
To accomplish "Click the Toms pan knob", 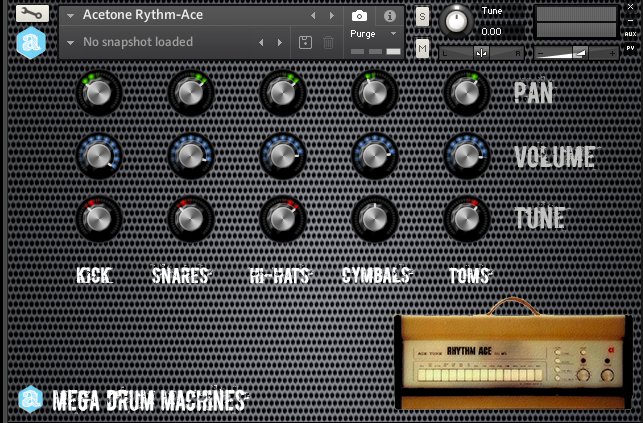I will (467, 93).
